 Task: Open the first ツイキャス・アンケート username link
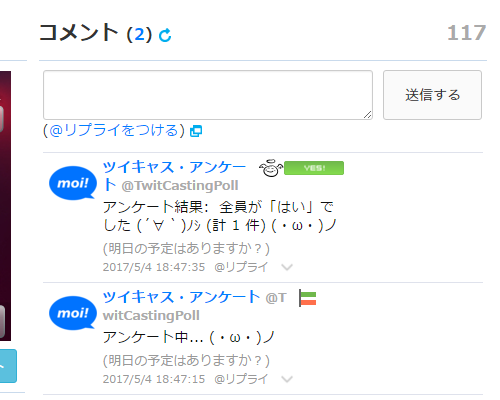click(174, 176)
